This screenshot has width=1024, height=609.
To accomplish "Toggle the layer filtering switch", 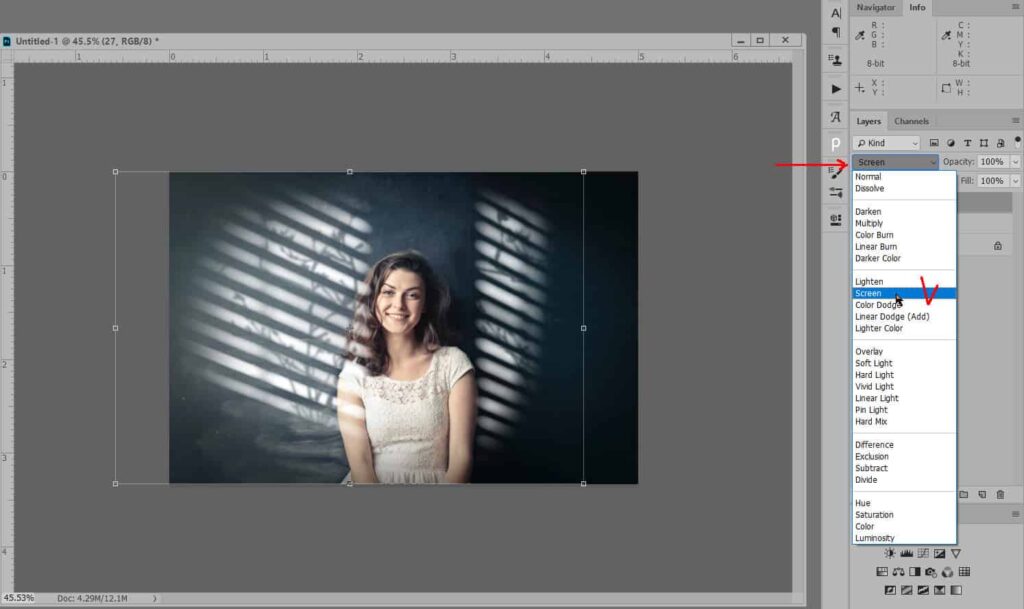I will pos(1016,141).
